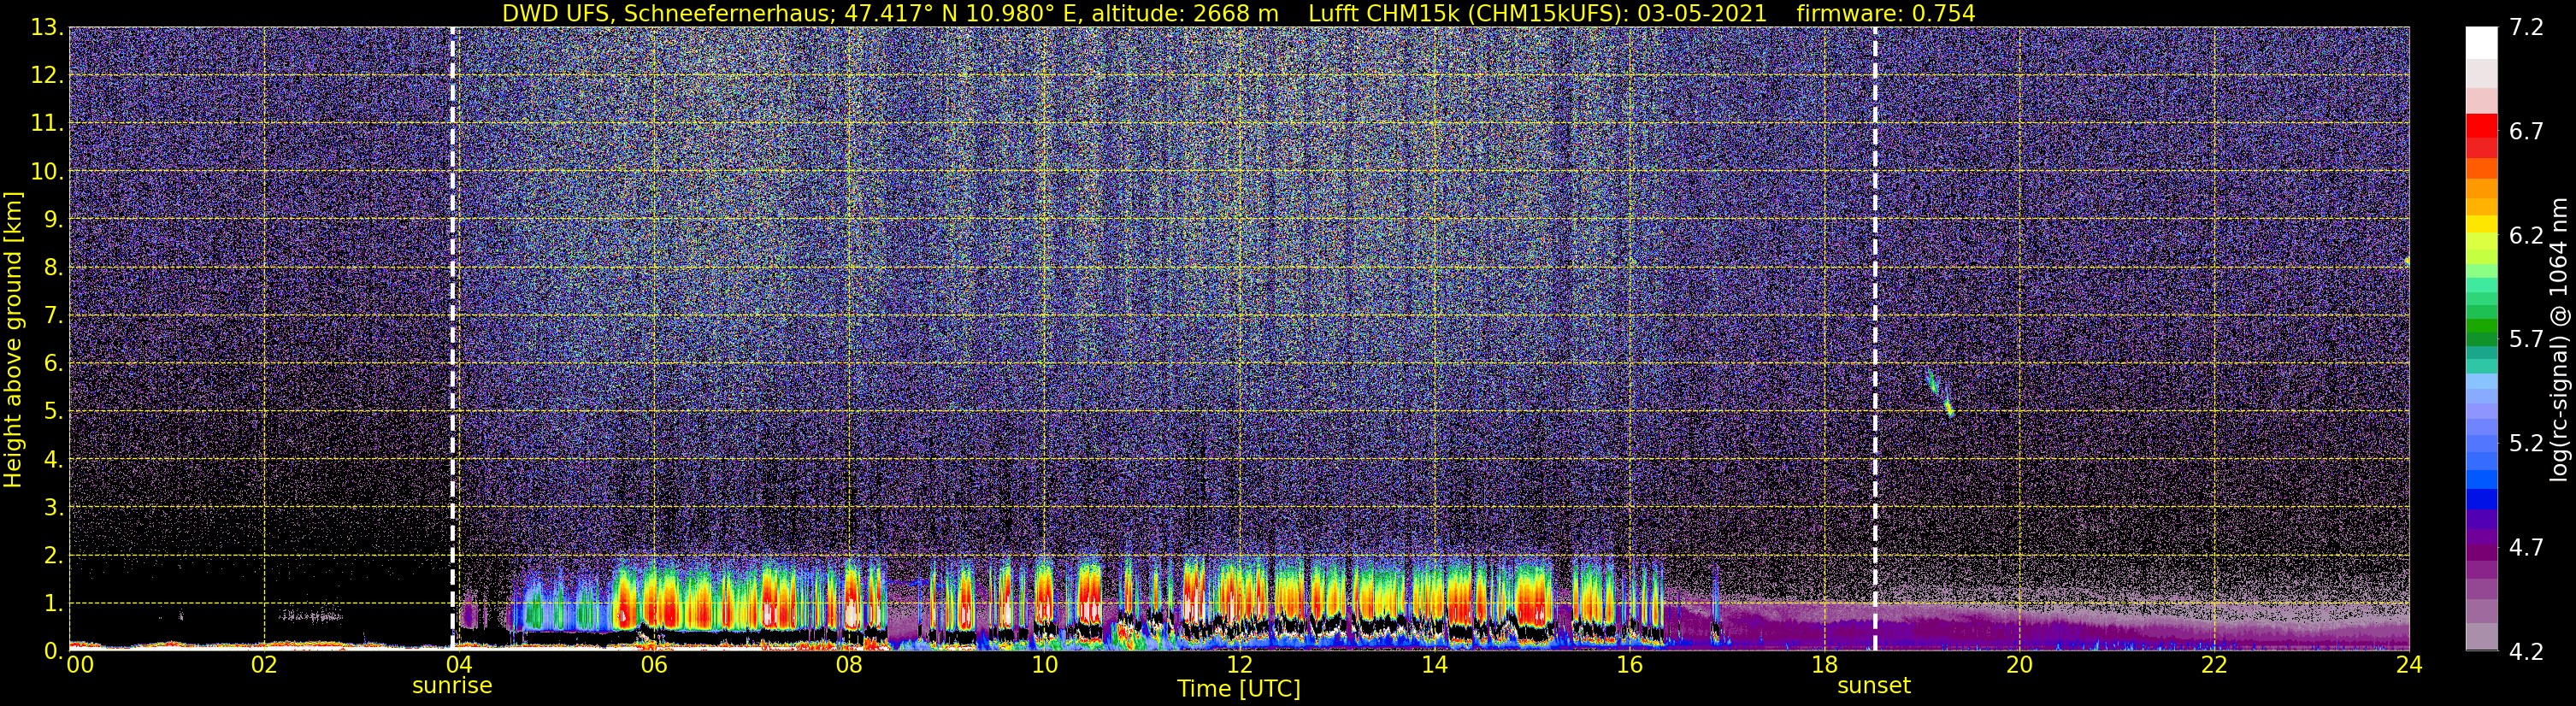Click the height tick label '5.'
Viewport: 2576px width, 706px height.
click(53, 411)
